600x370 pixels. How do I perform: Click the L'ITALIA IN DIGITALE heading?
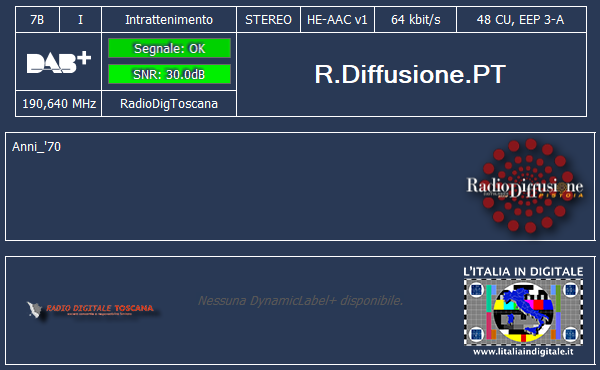(523, 272)
